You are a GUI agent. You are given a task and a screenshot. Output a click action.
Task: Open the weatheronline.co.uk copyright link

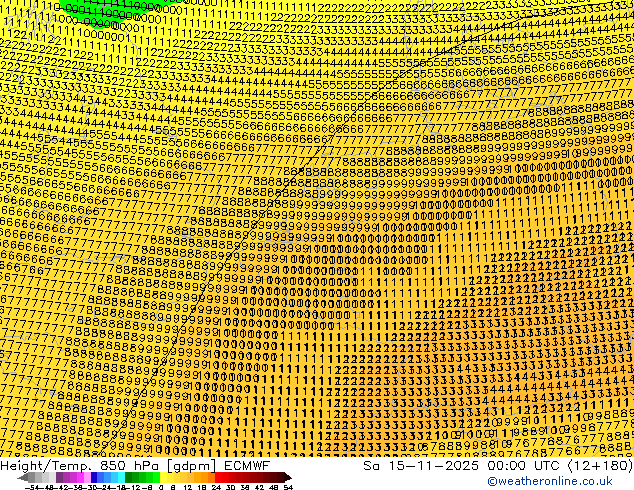tap(550, 481)
